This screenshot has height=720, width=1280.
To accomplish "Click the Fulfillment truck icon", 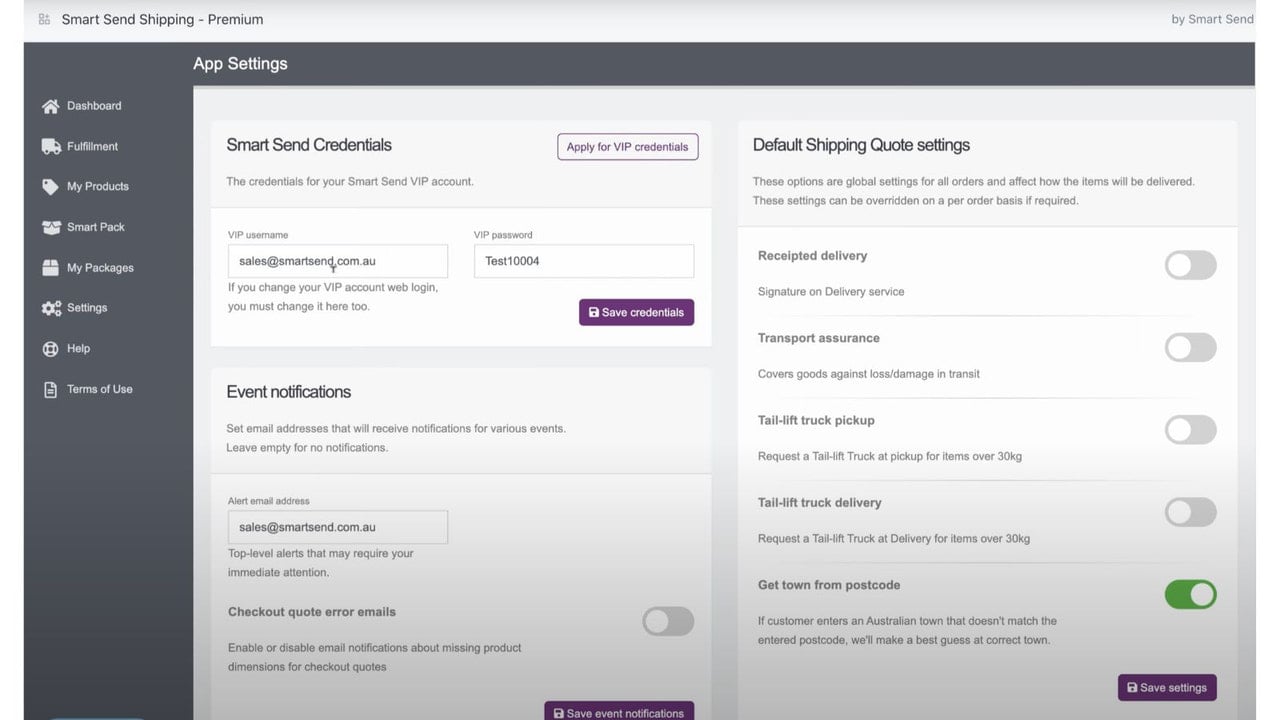I will click(51, 146).
